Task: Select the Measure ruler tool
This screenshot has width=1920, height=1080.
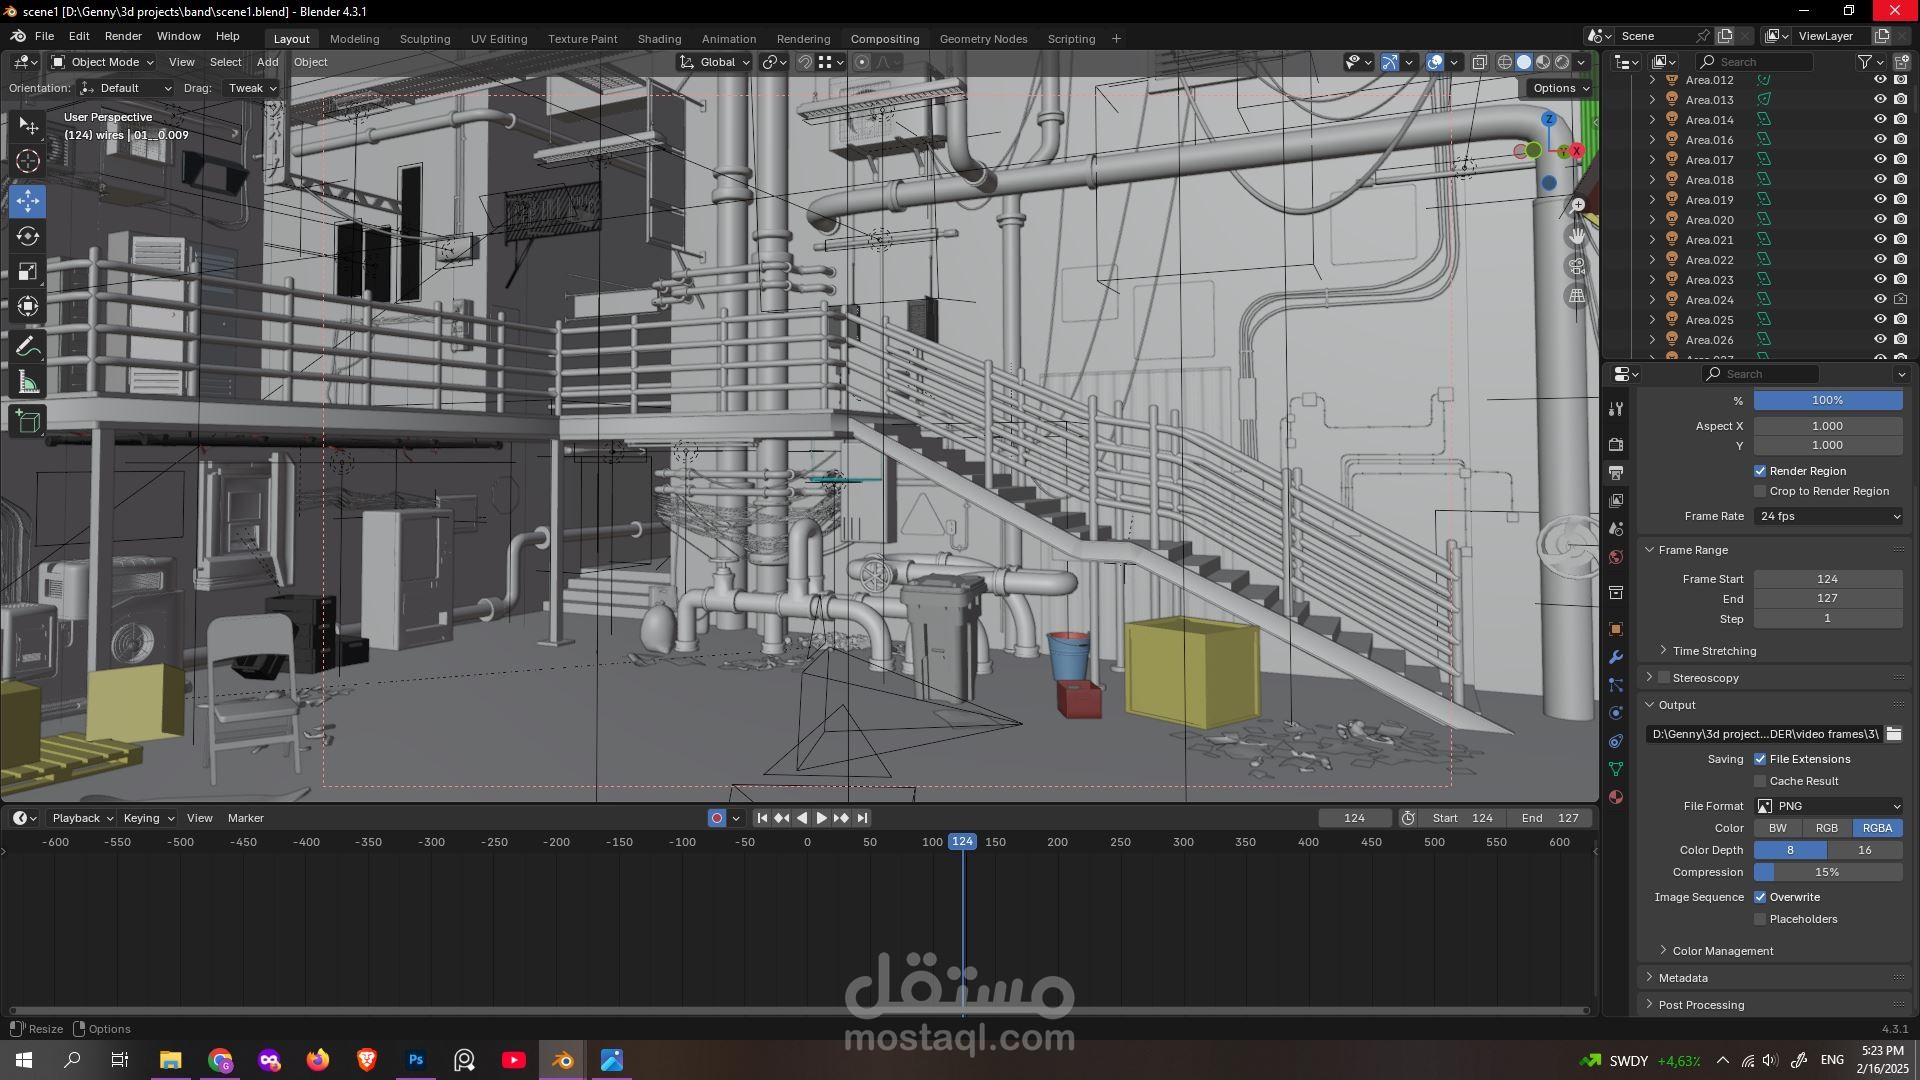Action: pyautogui.click(x=28, y=383)
